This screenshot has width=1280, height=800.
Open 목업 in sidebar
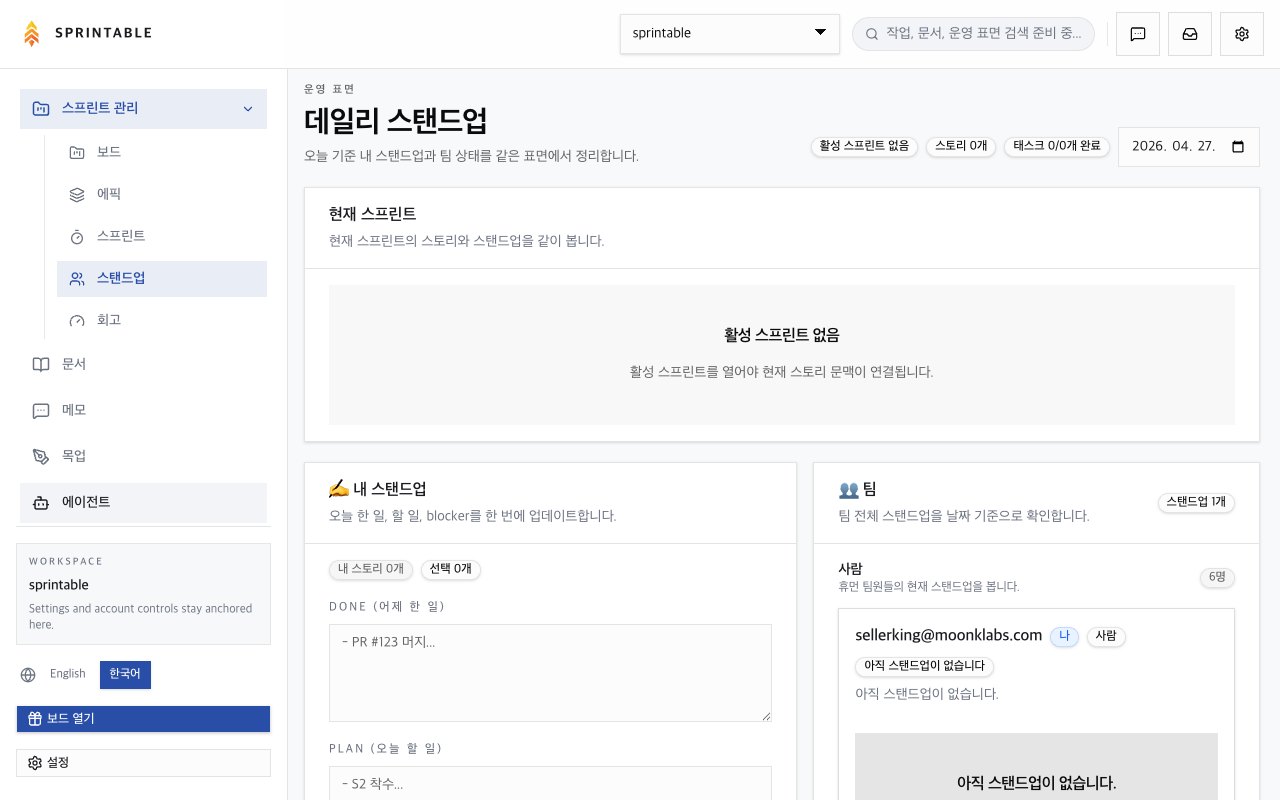click(x=143, y=456)
